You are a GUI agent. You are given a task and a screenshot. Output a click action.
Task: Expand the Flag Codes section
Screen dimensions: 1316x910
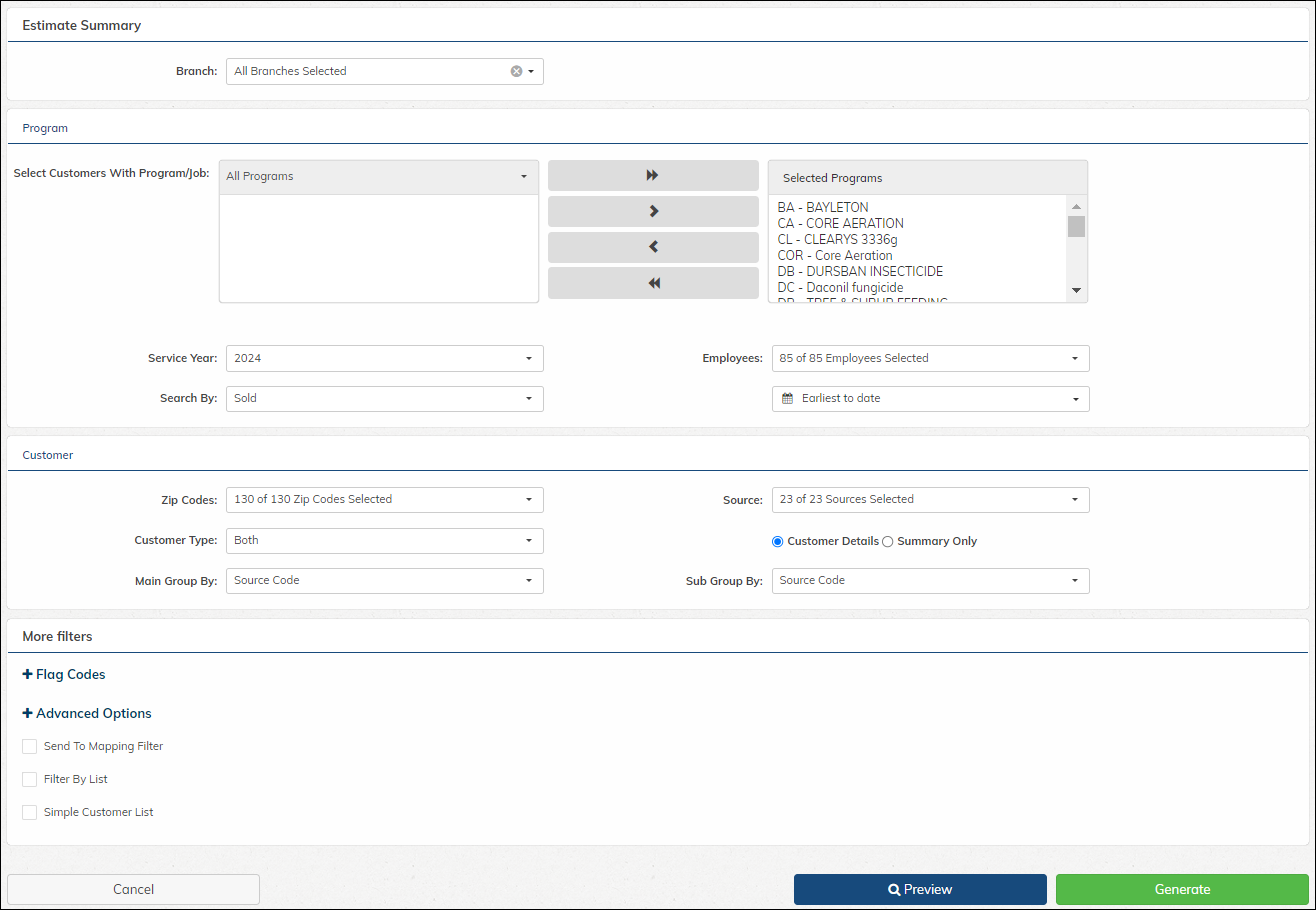[64, 674]
